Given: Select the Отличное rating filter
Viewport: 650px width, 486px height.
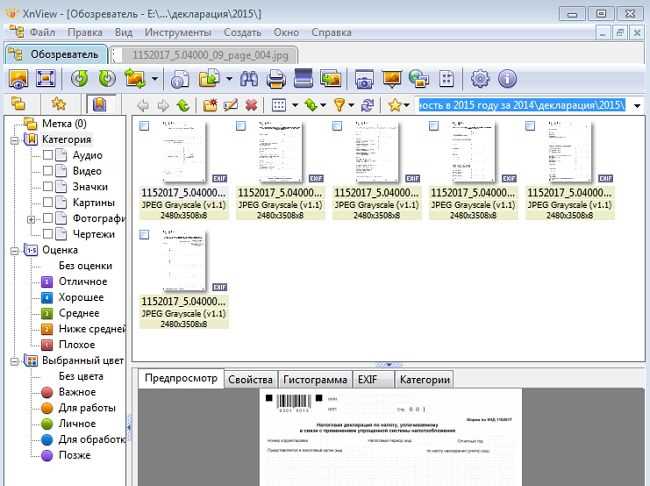Looking at the screenshot, I should 82,283.
